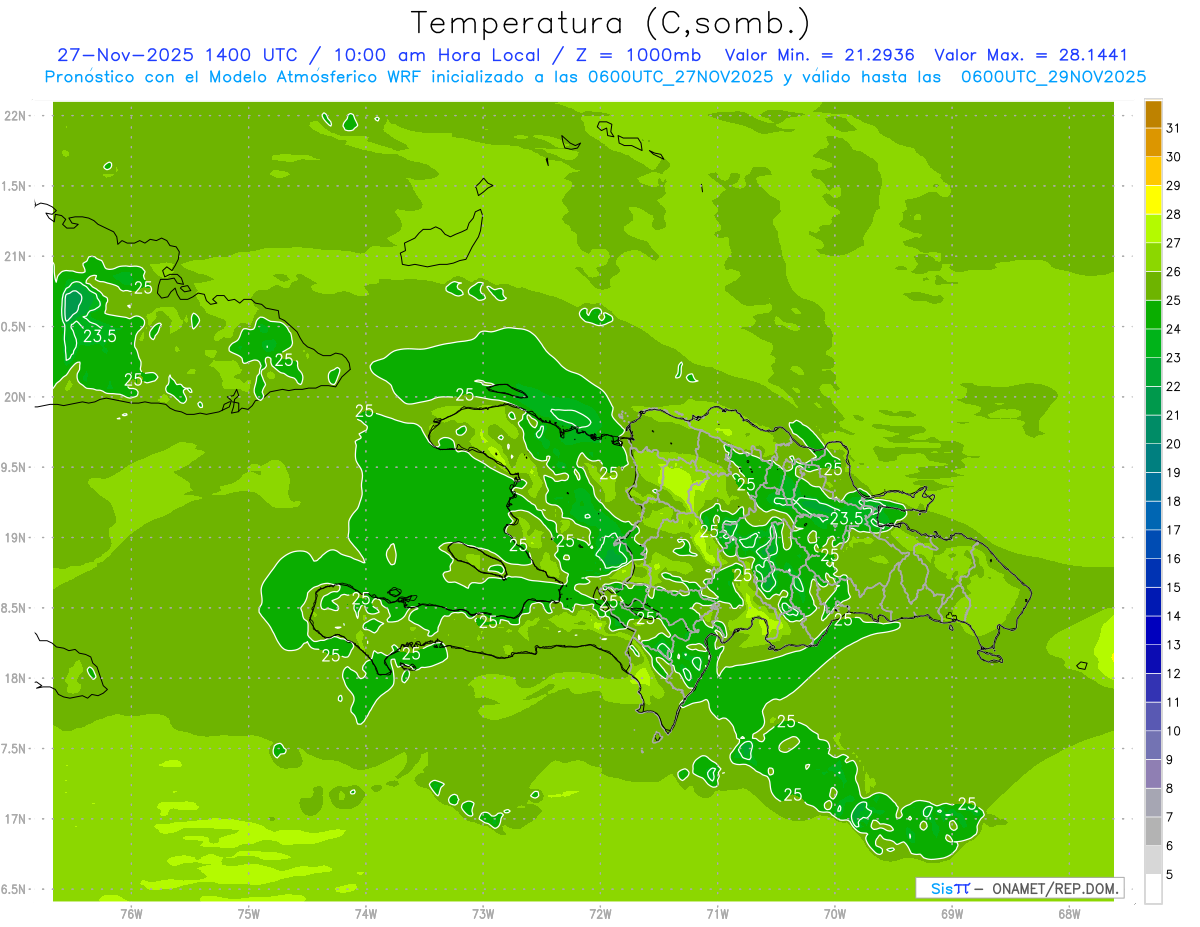Click the legend swatch between 27 and 28
This screenshot has width=1200, height=927.
[1153, 229]
